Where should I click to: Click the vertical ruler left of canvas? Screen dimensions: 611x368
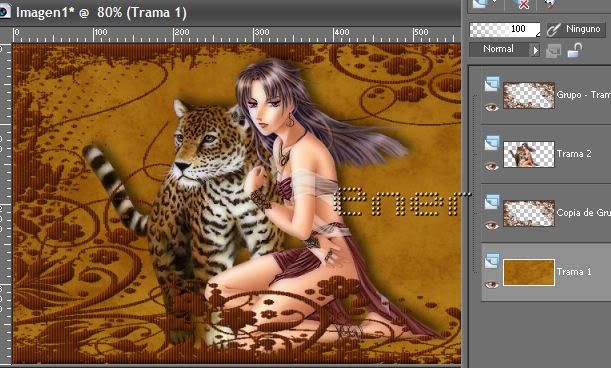pos(6,203)
